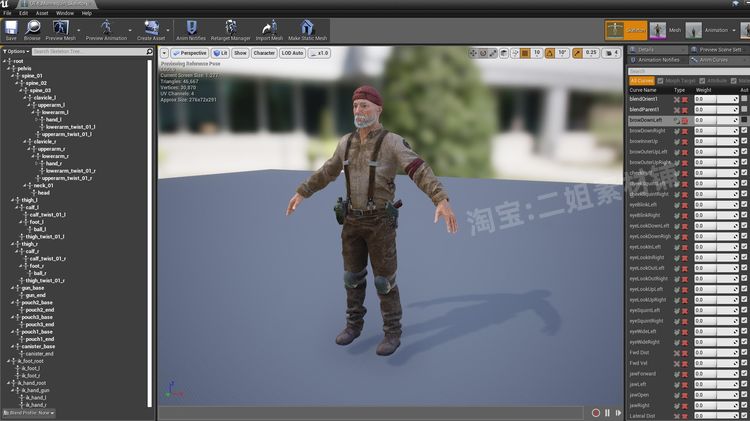Pause the preview playback
This screenshot has height=421, width=750.
[607, 412]
